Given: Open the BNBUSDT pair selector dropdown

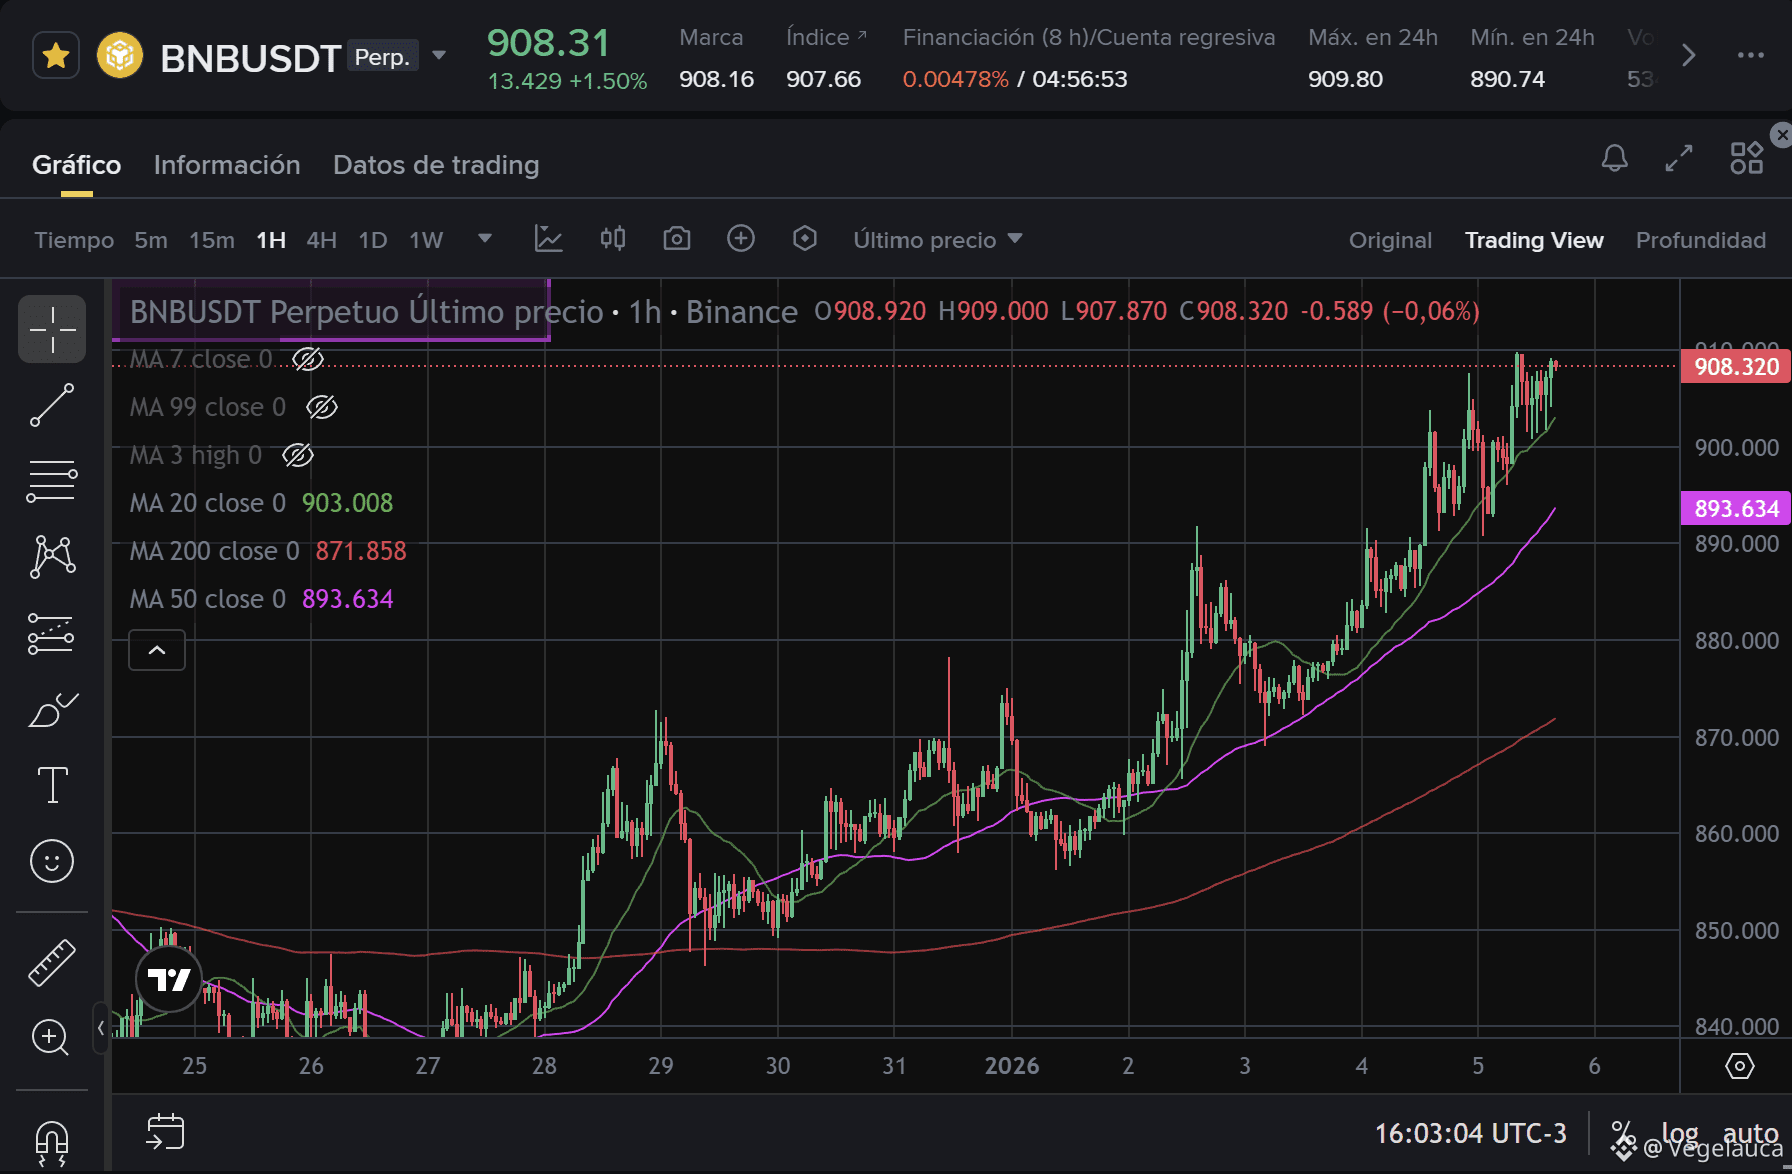Looking at the screenshot, I should click(439, 56).
